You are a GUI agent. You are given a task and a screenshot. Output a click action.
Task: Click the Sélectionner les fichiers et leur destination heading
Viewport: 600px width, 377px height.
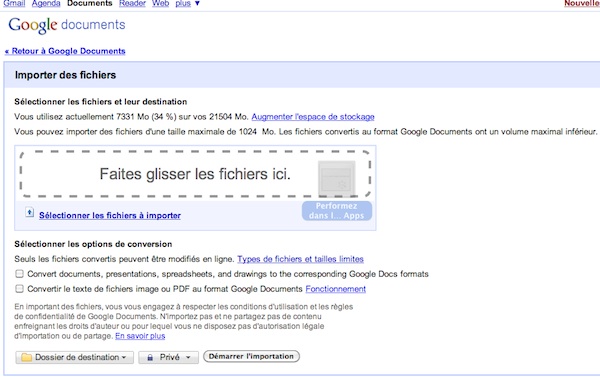(101, 102)
